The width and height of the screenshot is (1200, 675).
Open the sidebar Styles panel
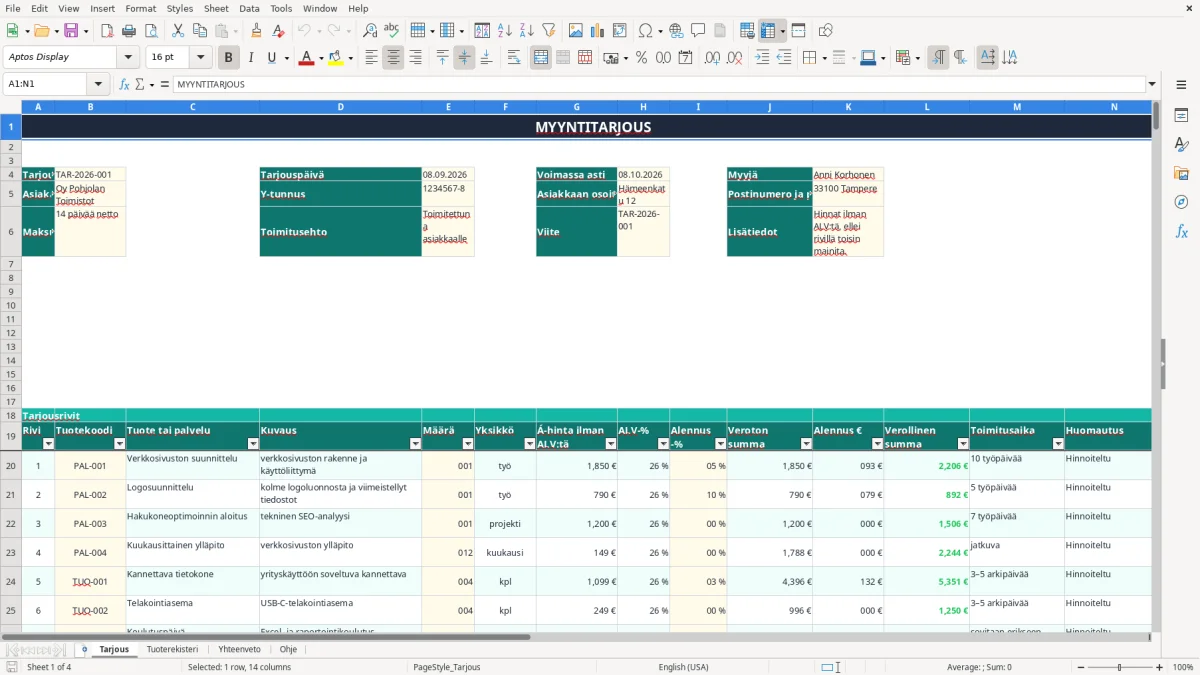(1181, 145)
